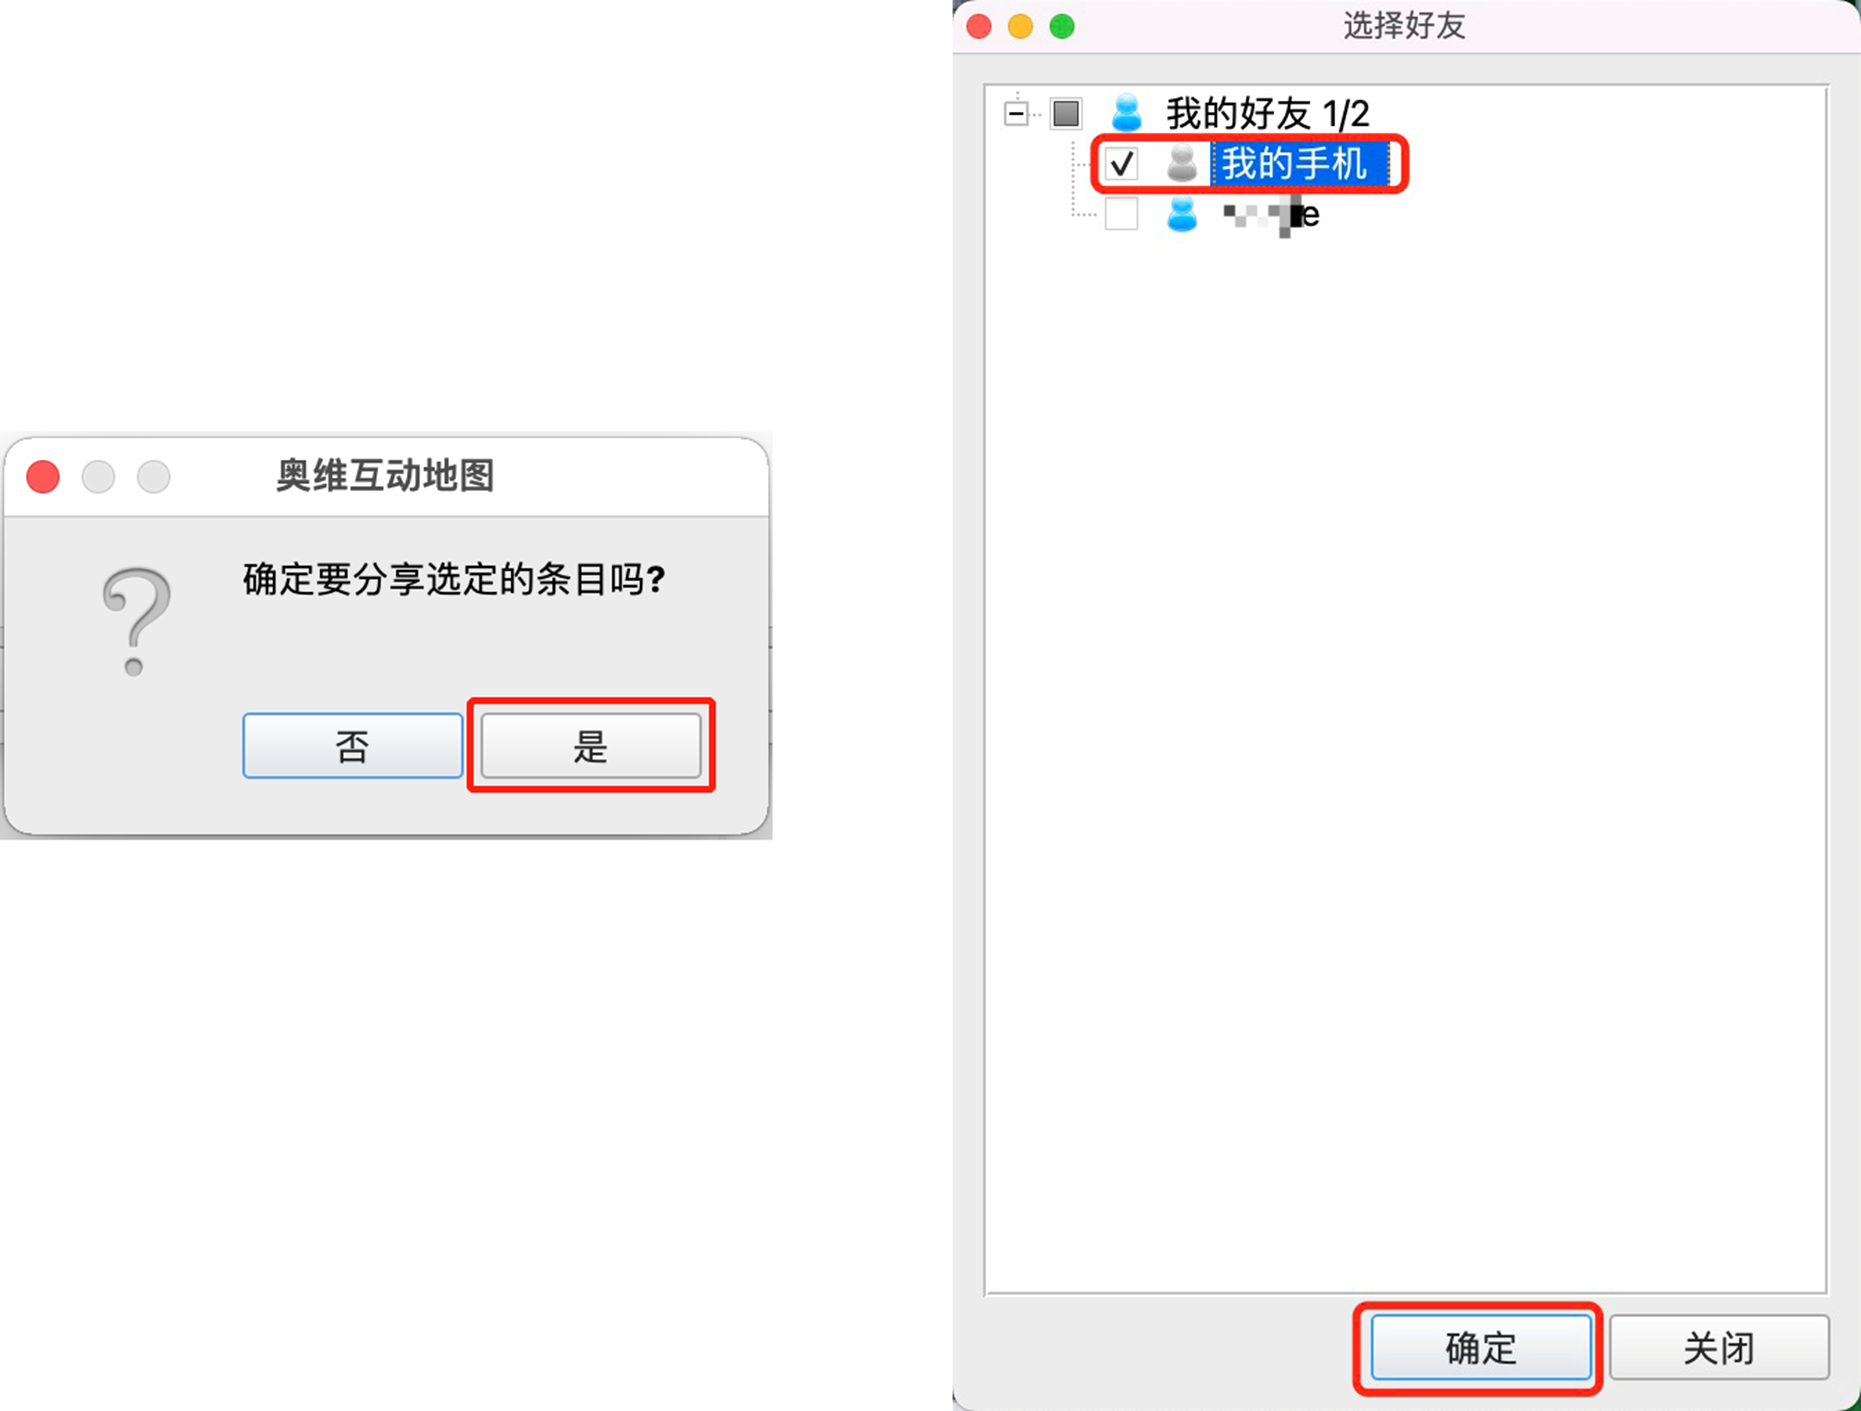The width and height of the screenshot is (1861, 1411).
Task: Toggle the 我的好友 group checkbox
Action: 1066,113
